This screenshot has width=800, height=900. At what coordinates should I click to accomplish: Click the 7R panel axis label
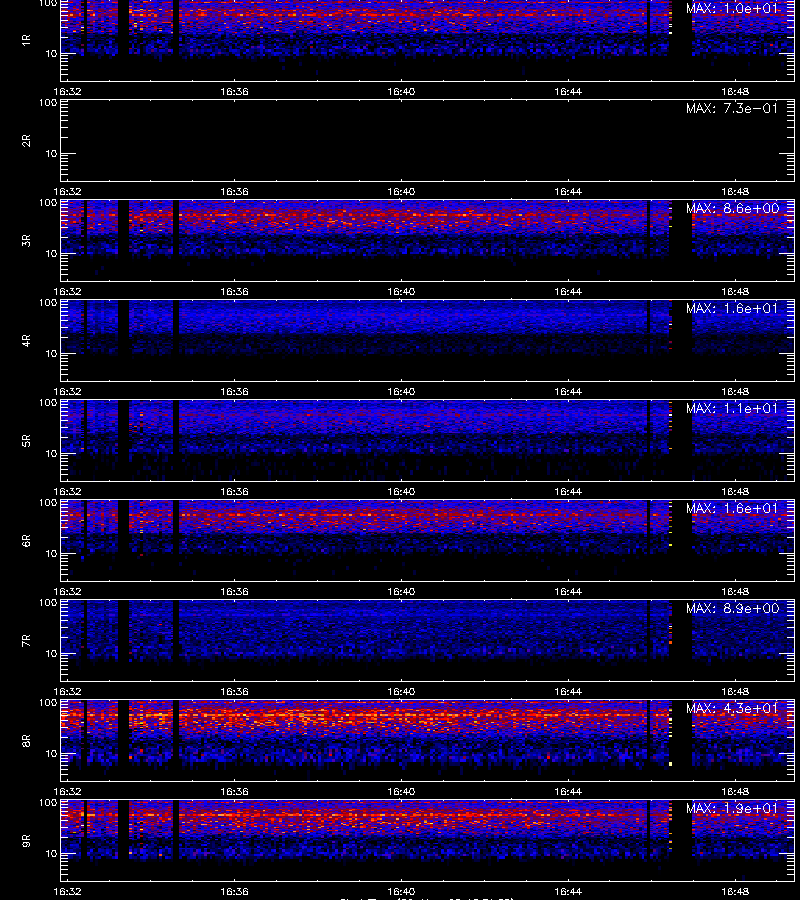click(x=26, y=641)
